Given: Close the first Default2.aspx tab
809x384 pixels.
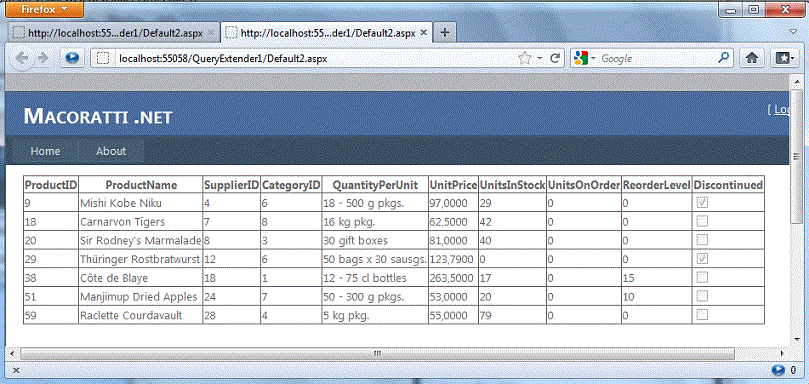Looking at the screenshot, I should [211, 33].
